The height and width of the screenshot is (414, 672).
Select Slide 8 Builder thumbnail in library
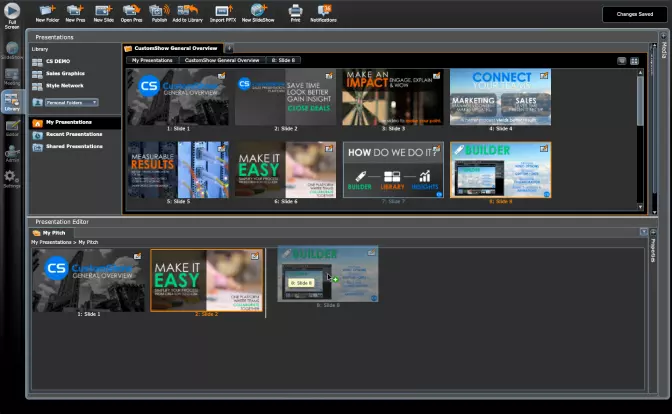click(501, 170)
